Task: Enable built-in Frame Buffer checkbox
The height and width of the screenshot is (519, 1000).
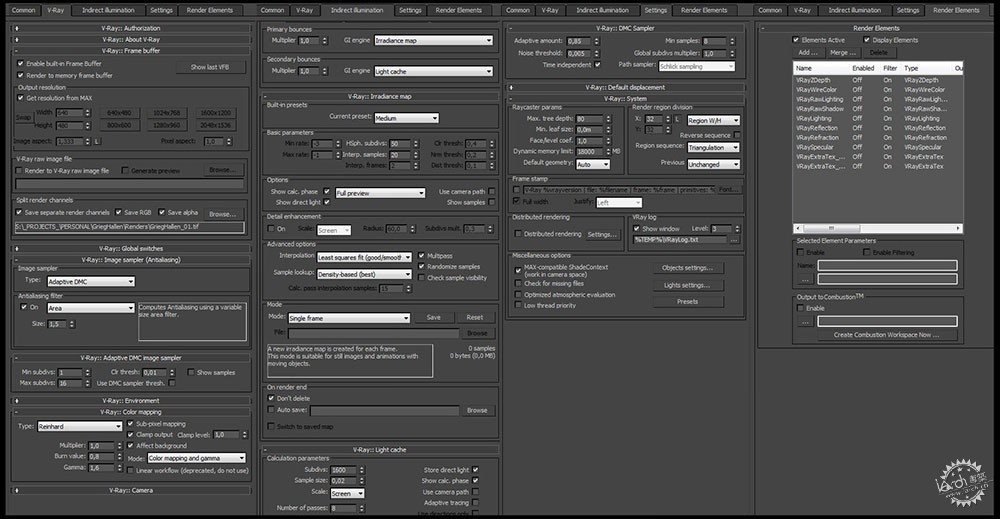Action: pos(20,64)
